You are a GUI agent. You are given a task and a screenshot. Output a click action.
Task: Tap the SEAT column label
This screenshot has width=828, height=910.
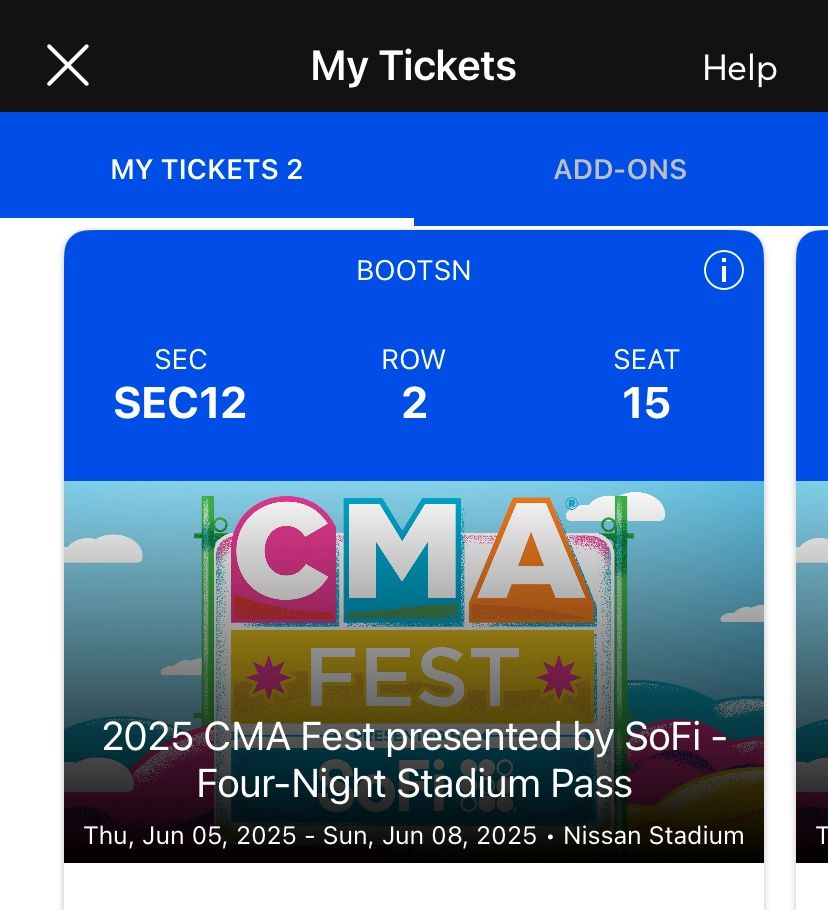646,360
